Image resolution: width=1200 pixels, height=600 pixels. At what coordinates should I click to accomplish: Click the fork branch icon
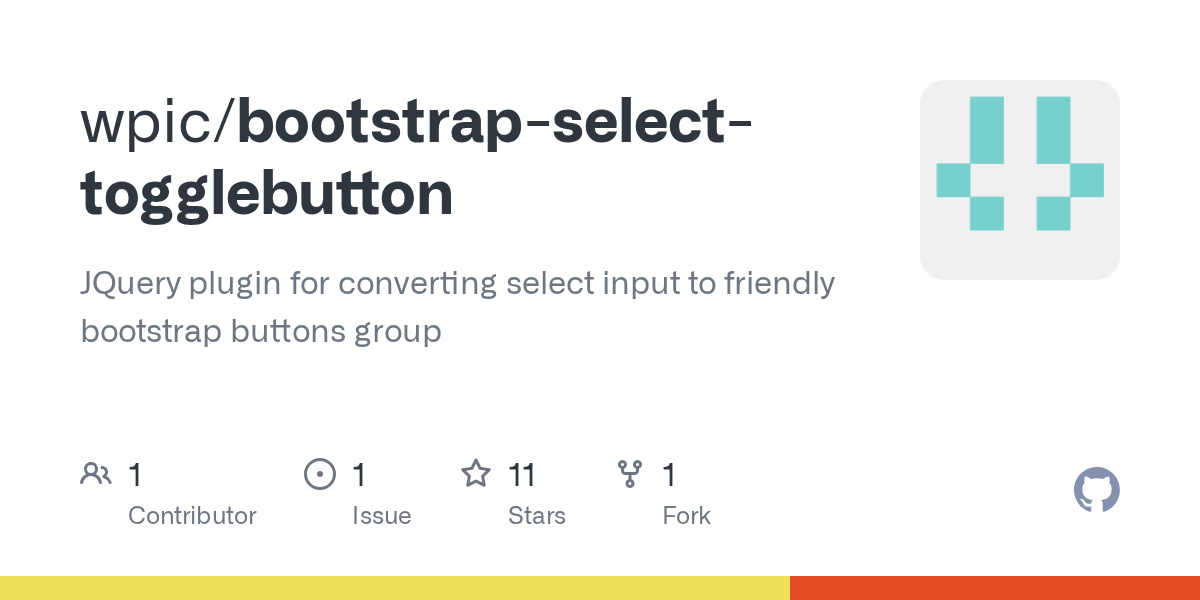point(630,474)
